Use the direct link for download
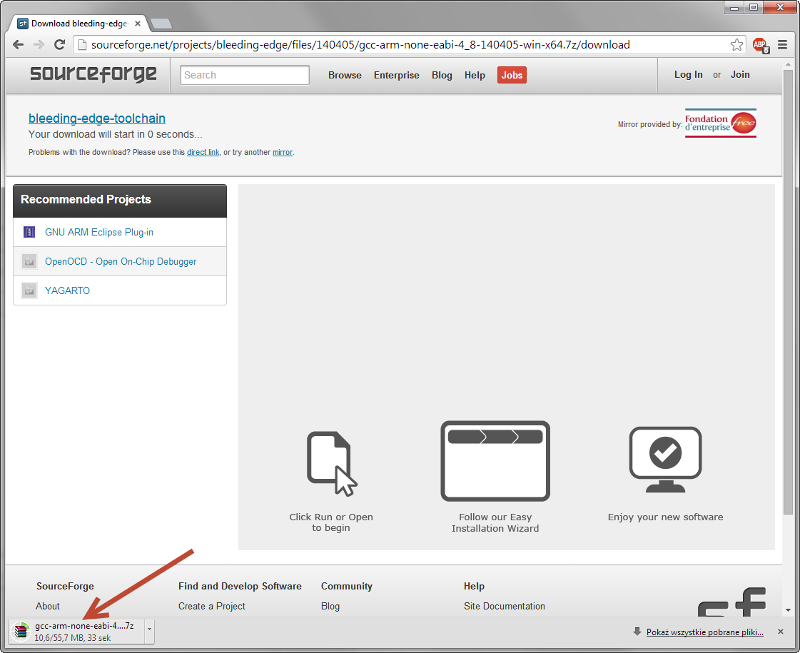Screen dimensions: 800x653 click(x=203, y=152)
